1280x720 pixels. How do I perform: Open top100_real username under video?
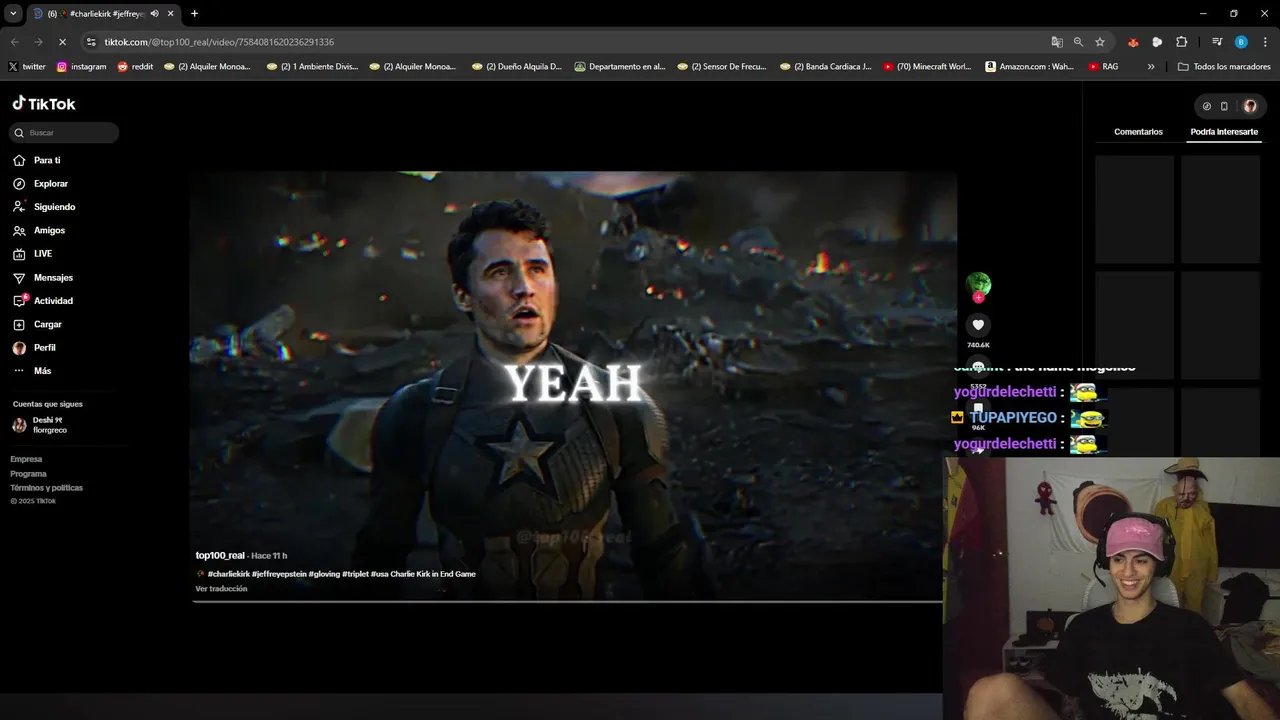coord(220,555)
